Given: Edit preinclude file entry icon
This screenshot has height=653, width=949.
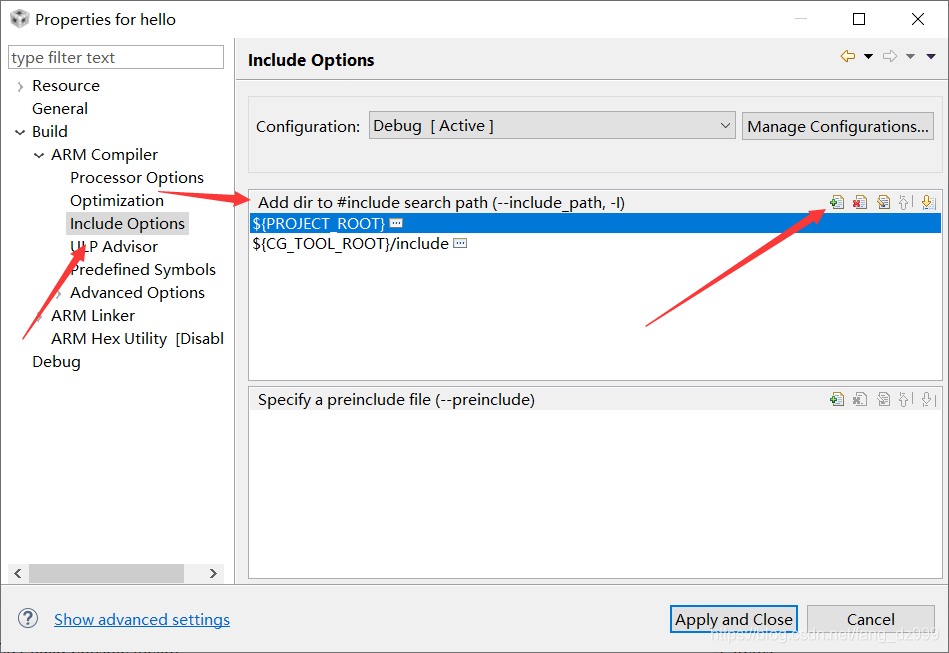Looking at the screenshot, I should tap(884, 399).
